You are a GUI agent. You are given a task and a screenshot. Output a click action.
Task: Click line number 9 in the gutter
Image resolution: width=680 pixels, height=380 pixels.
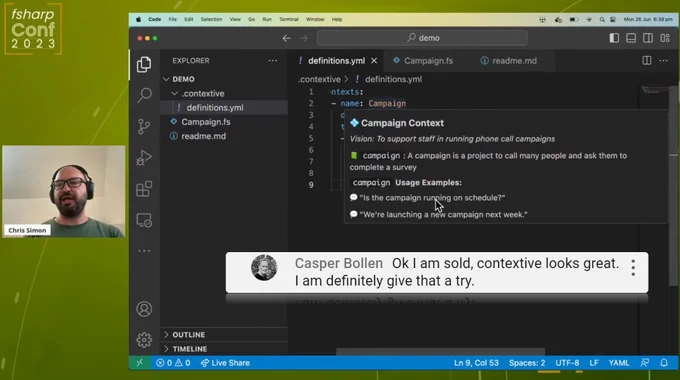pyautogui.click(x=311, y=185)
